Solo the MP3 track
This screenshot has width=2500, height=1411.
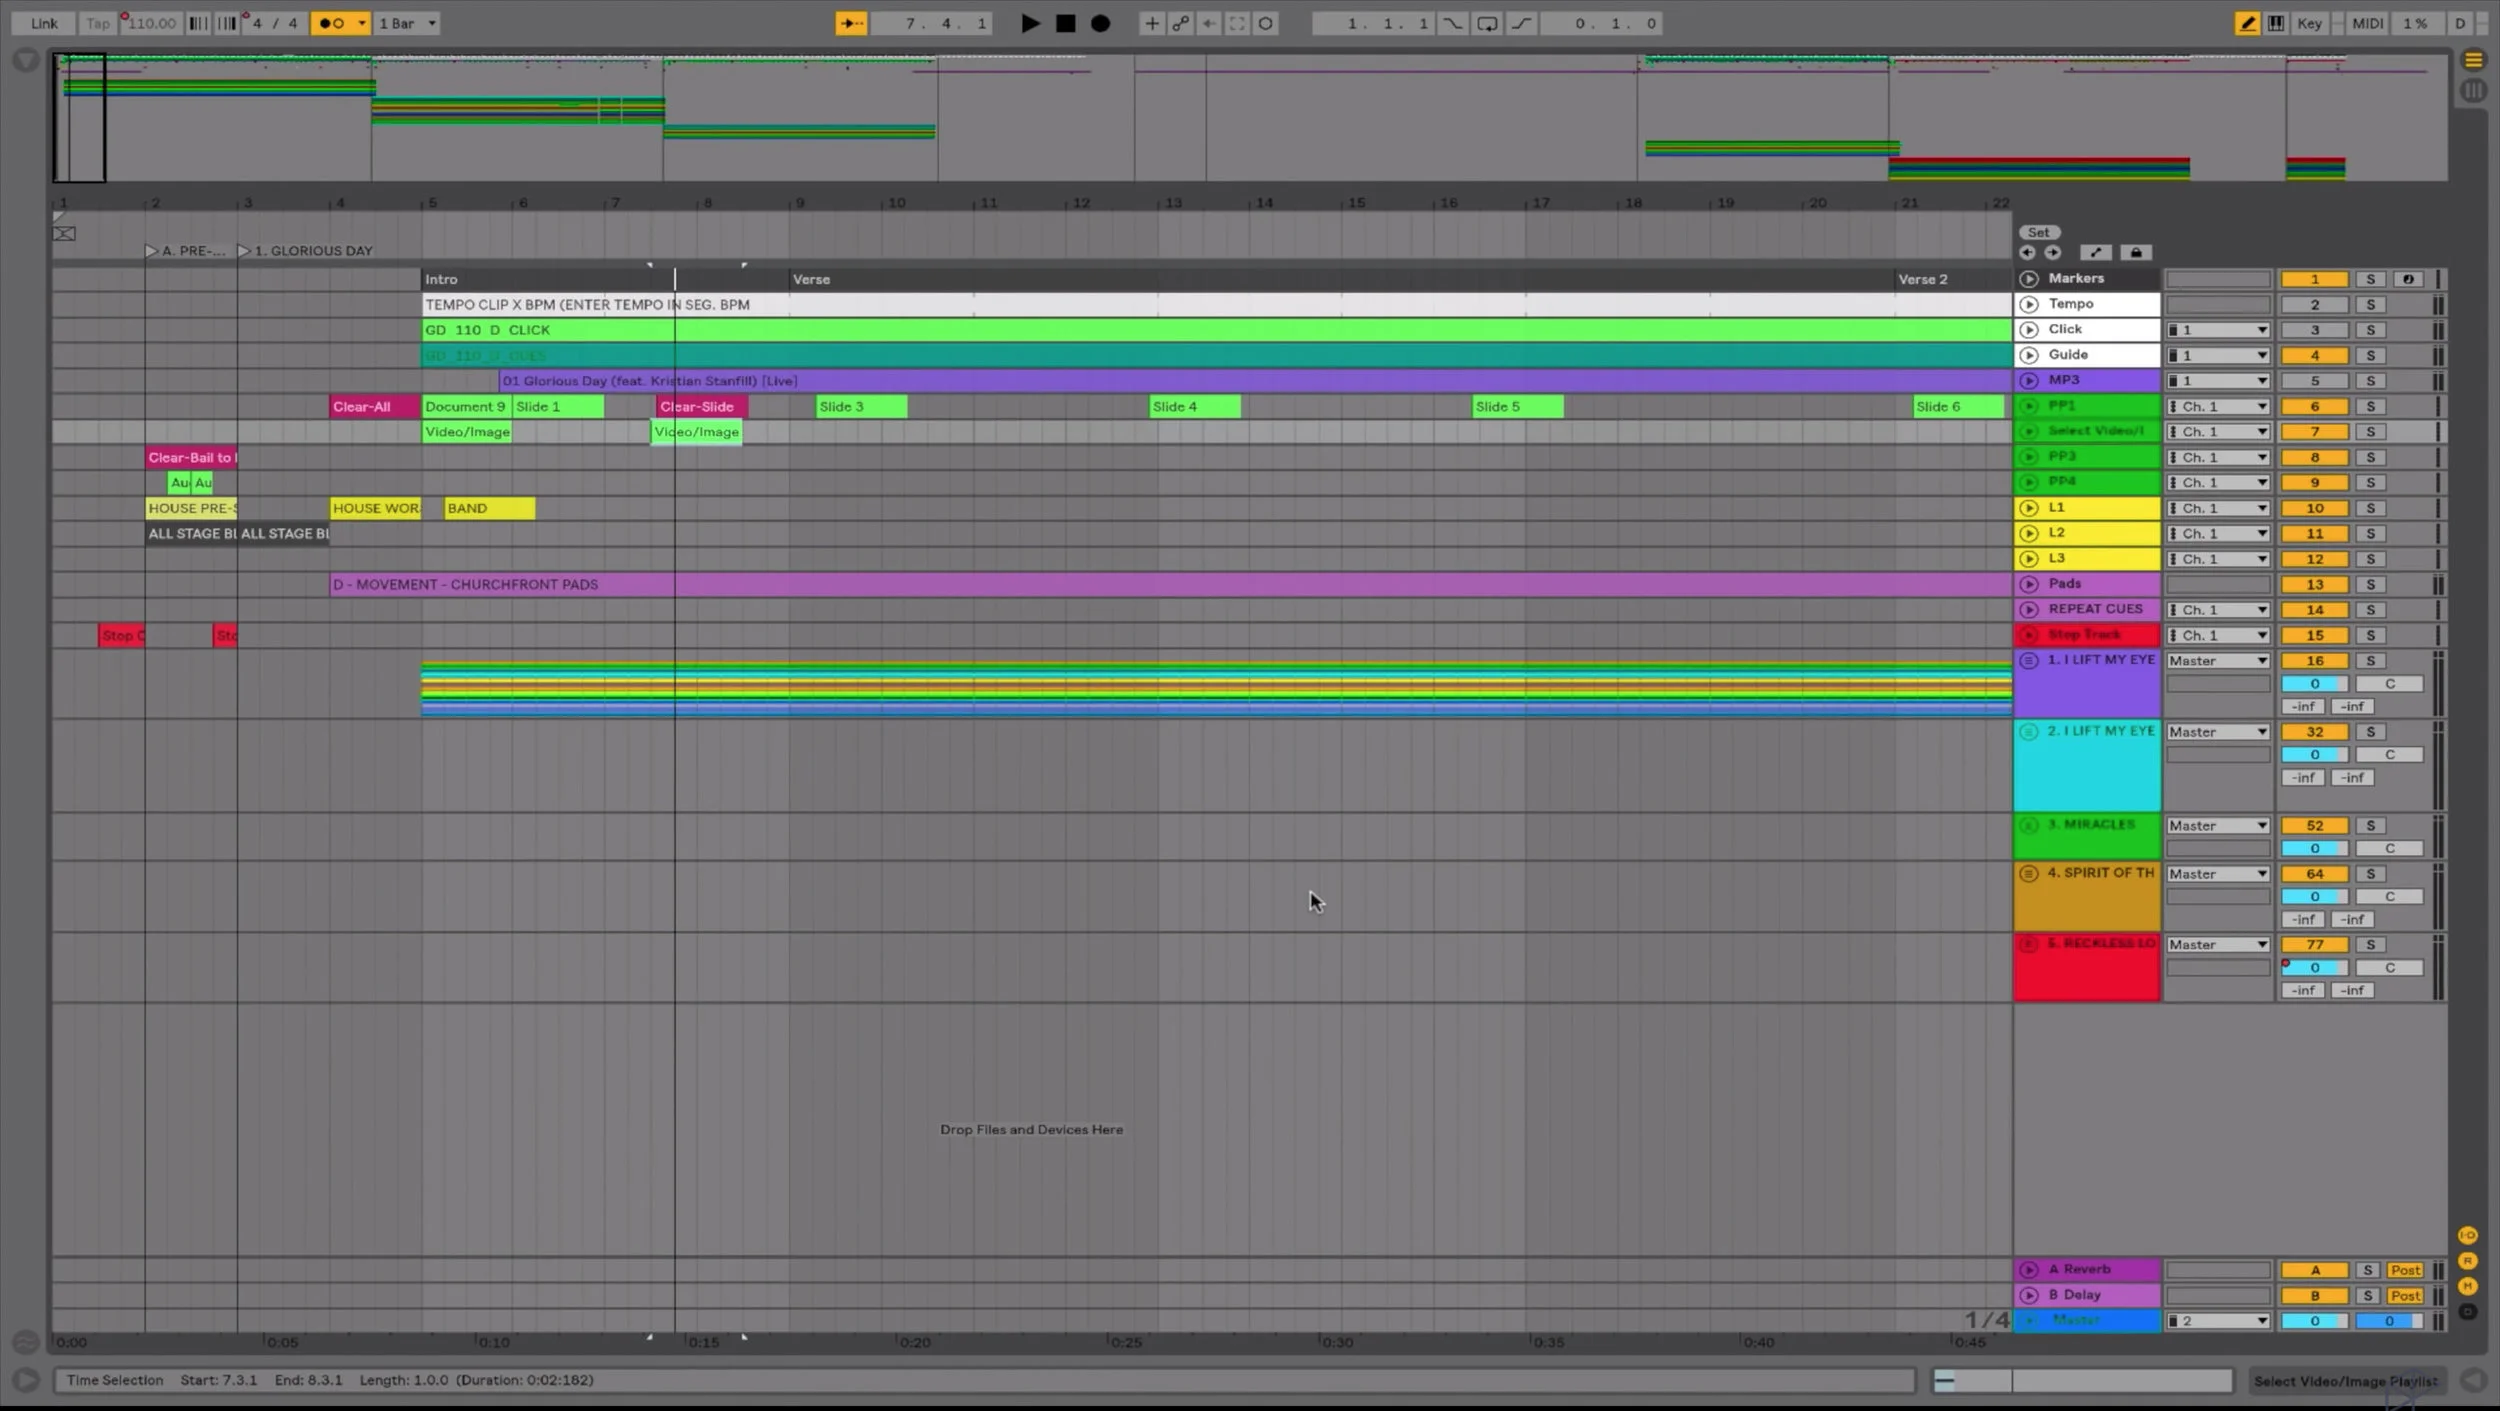click(x=2370, y=381)
